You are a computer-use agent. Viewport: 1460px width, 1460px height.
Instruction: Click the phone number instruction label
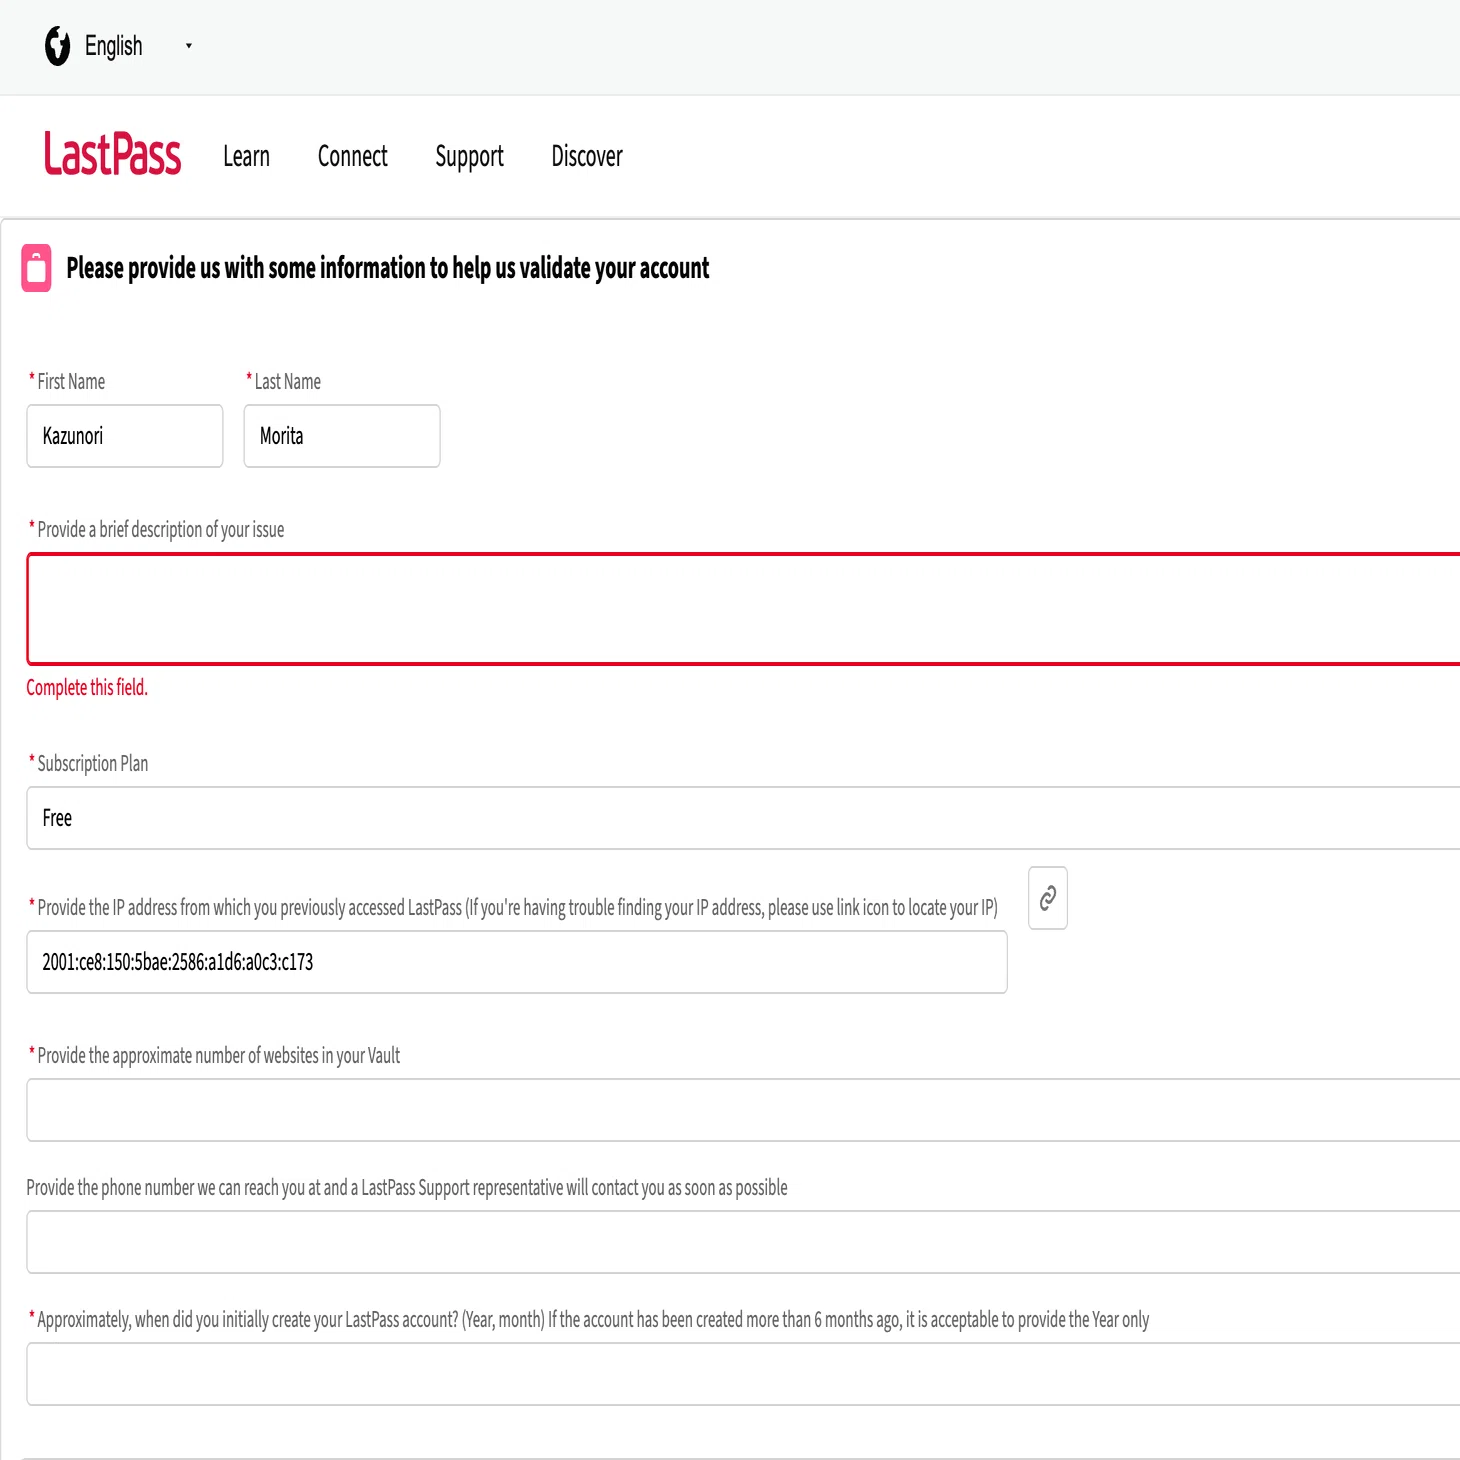pyautogui.click(x=407, y=1187)
